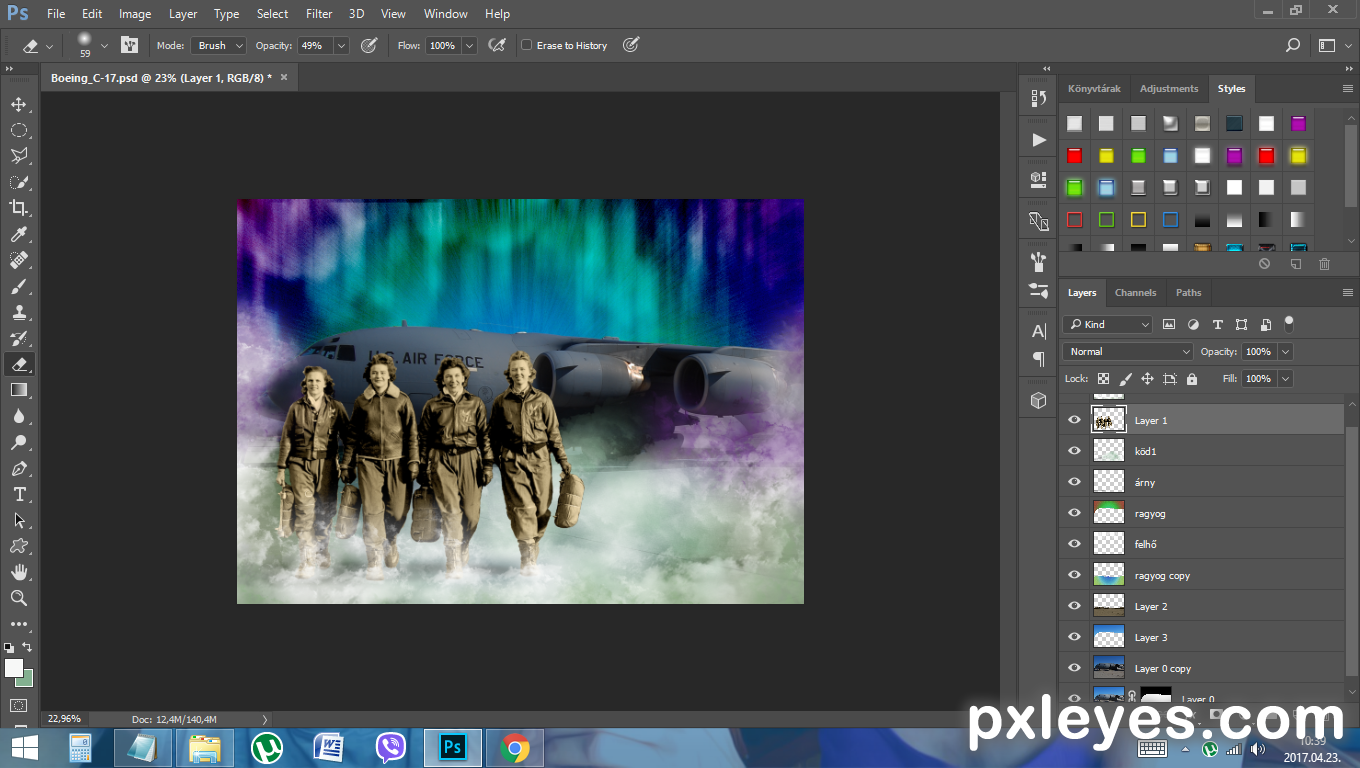Viewport: 1360px width, 768px height.
Task: Open the Filter menu
Action: [x=319, y=14]
